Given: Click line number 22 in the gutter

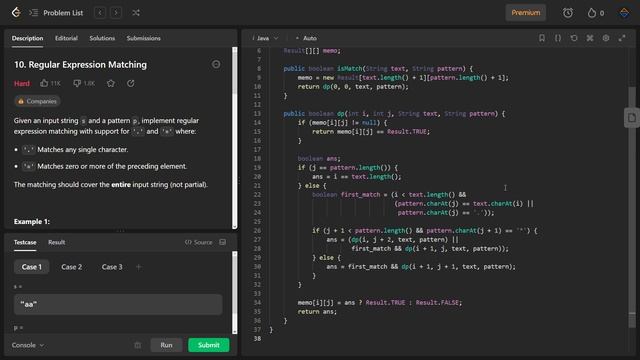Looking at the screenshot, I should coord(257,195).
